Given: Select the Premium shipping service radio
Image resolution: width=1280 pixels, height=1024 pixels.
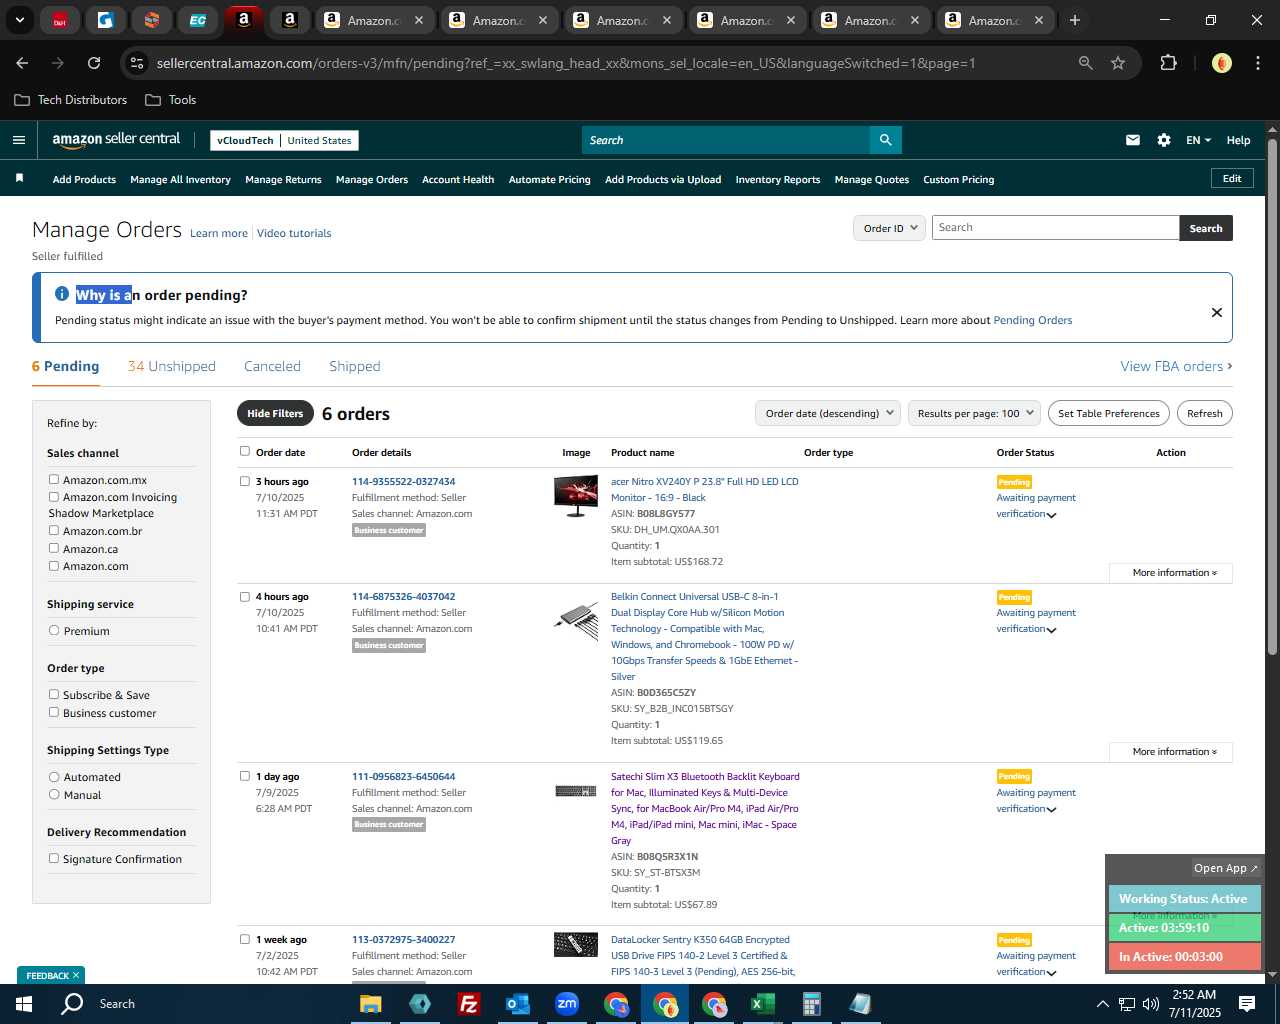Looking at the screenshot, I should (54, 630).
